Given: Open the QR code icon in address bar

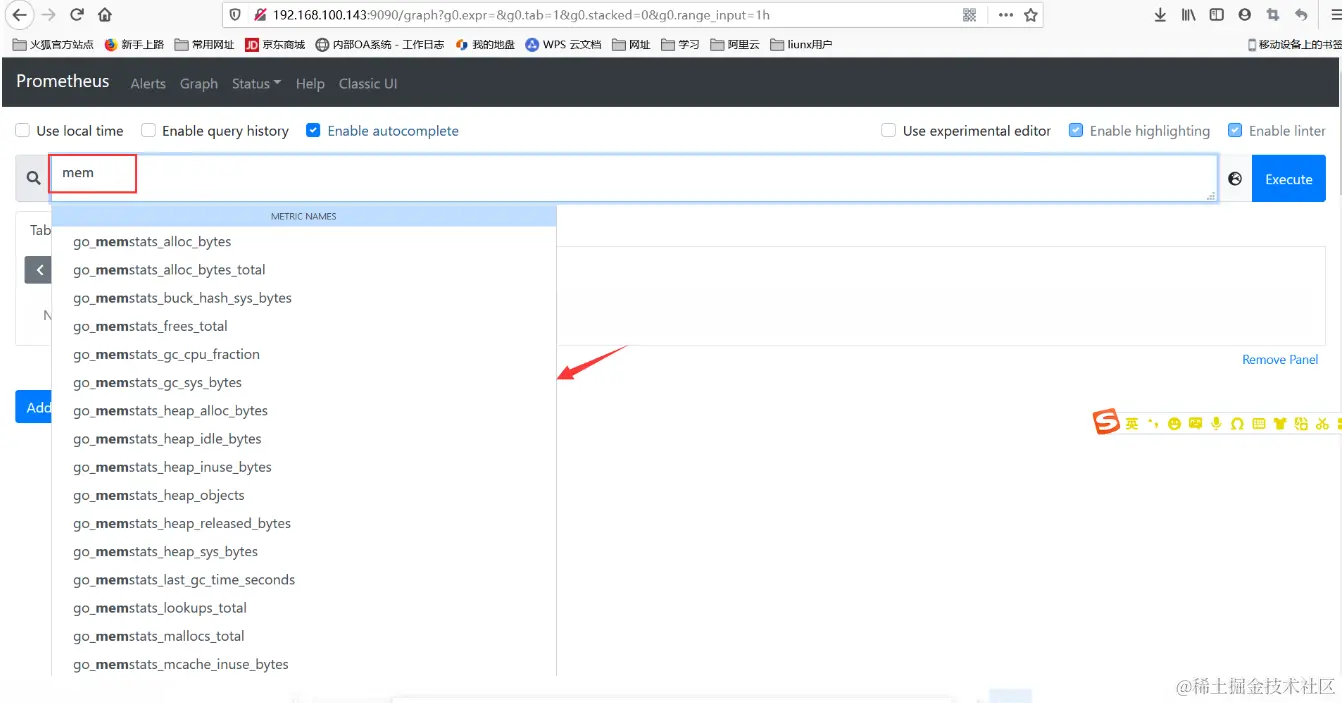Looking at the screenshot, I should point(969,15).
